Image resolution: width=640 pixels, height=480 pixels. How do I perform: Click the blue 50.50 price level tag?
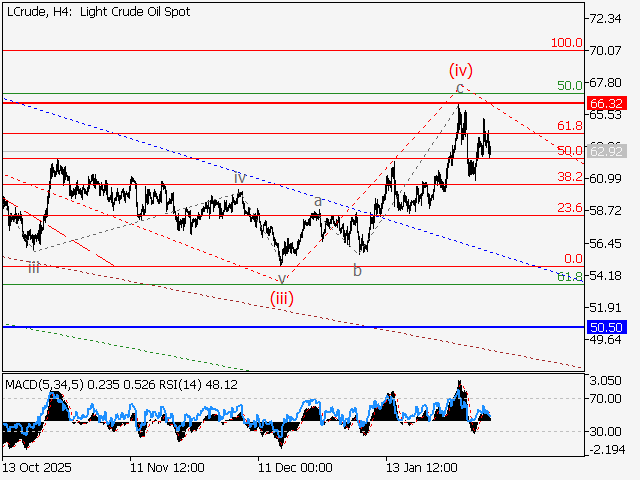[x=607, y=327]
